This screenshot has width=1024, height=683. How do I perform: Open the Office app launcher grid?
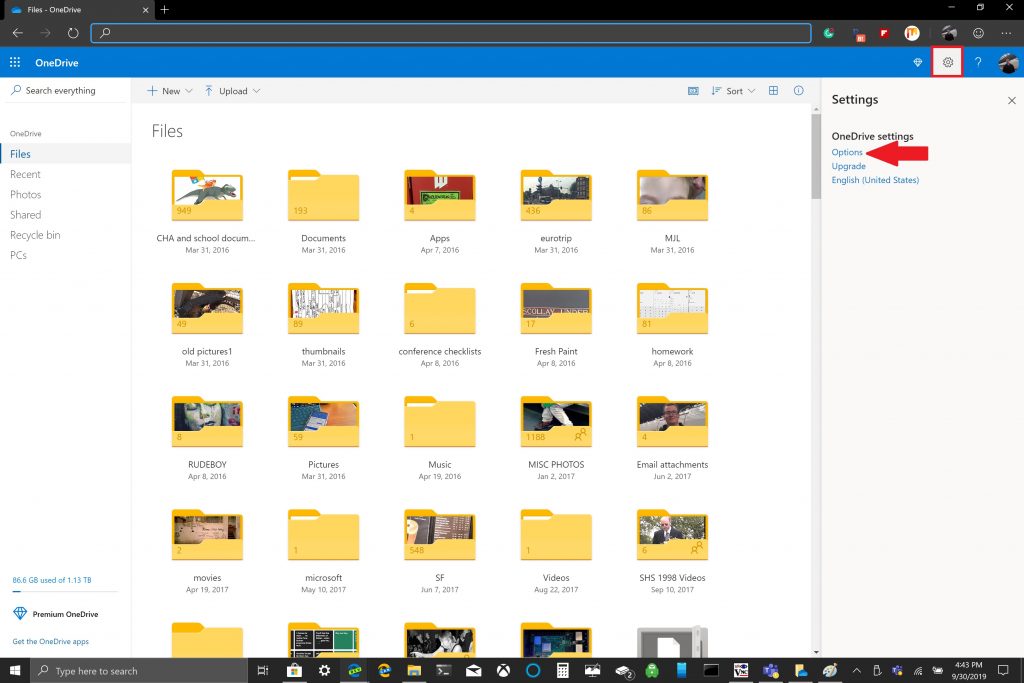tap(15, 62)
